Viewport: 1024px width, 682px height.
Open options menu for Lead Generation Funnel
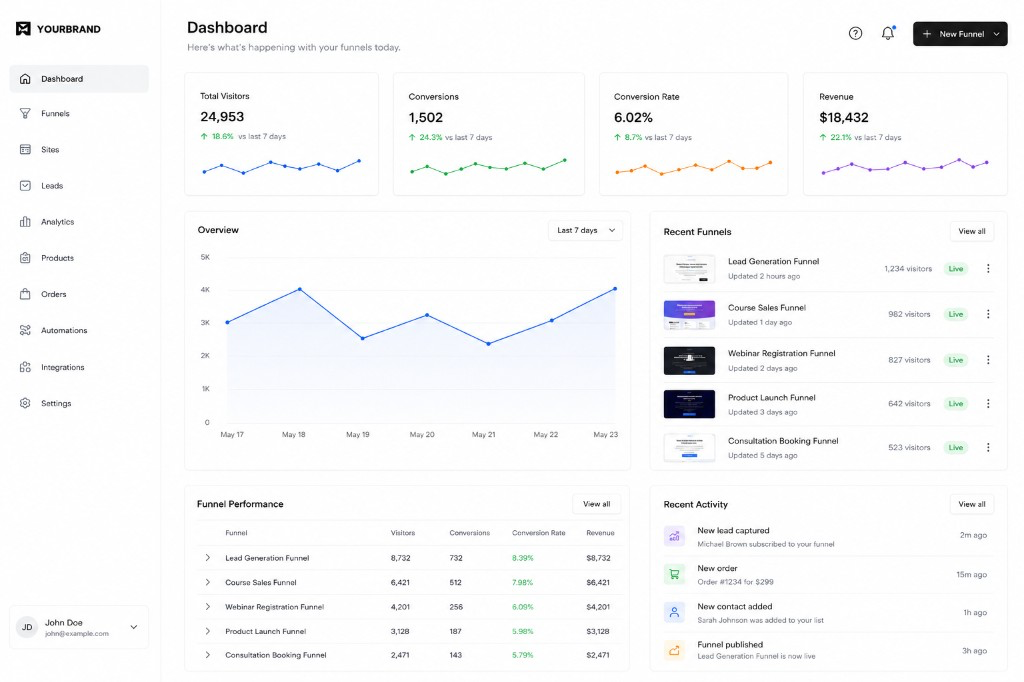point(988,268)
